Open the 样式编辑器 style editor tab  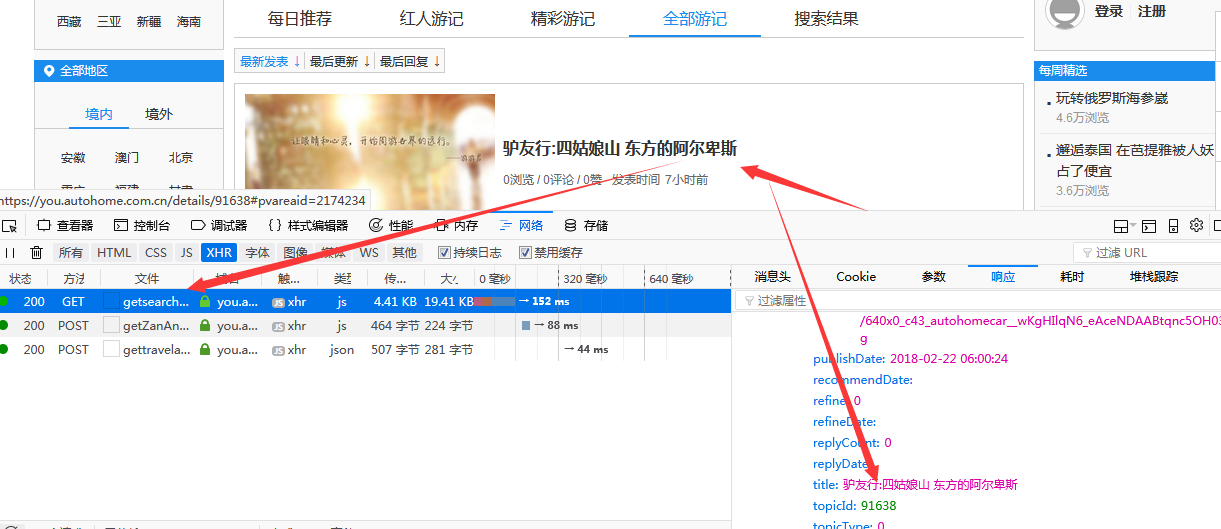(308, 226)
